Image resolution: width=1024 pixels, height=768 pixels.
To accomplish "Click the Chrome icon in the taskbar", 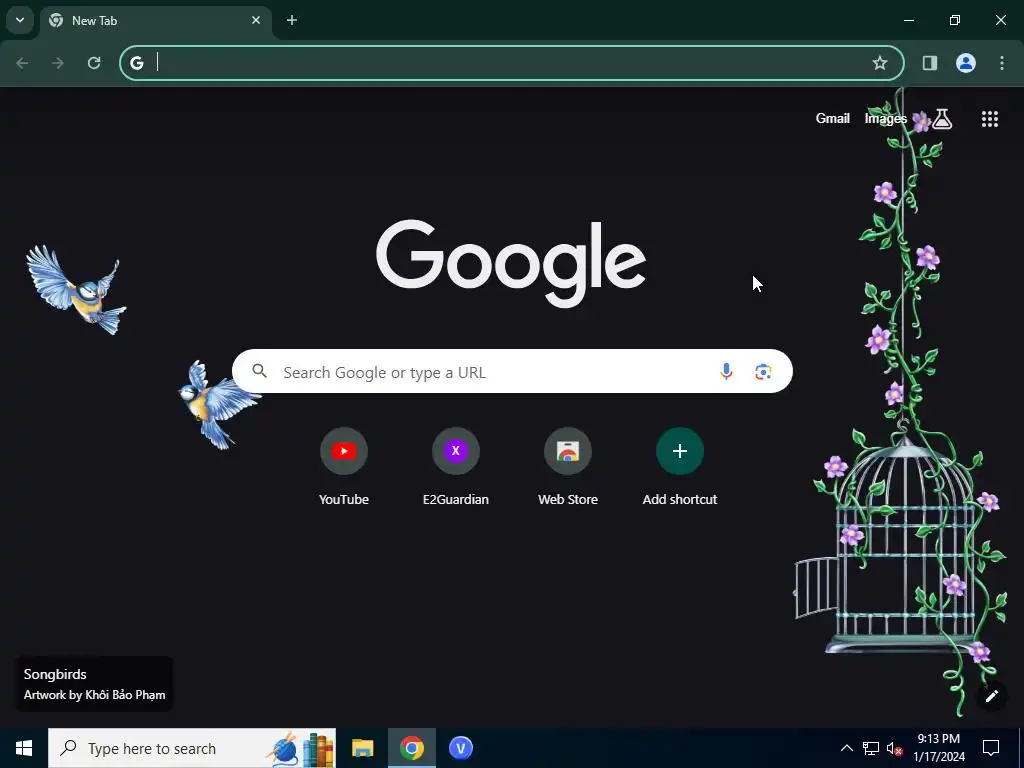I will pyautogui.click(x=411, y=748).
